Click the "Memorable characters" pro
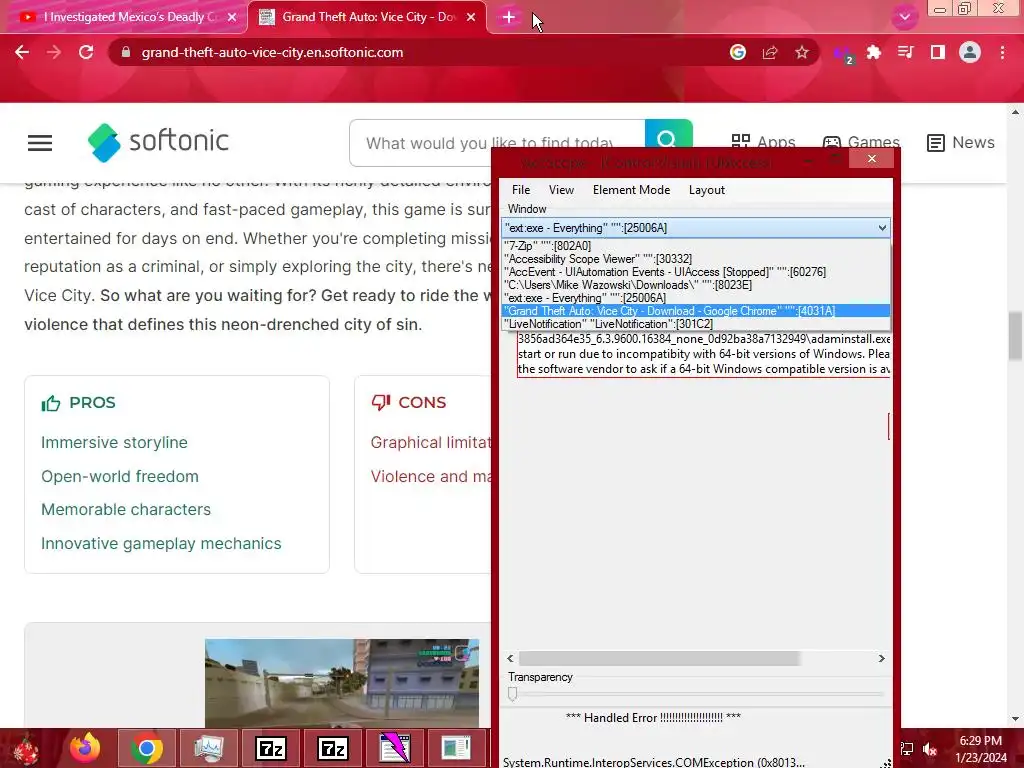 click(x=126, y=509)
